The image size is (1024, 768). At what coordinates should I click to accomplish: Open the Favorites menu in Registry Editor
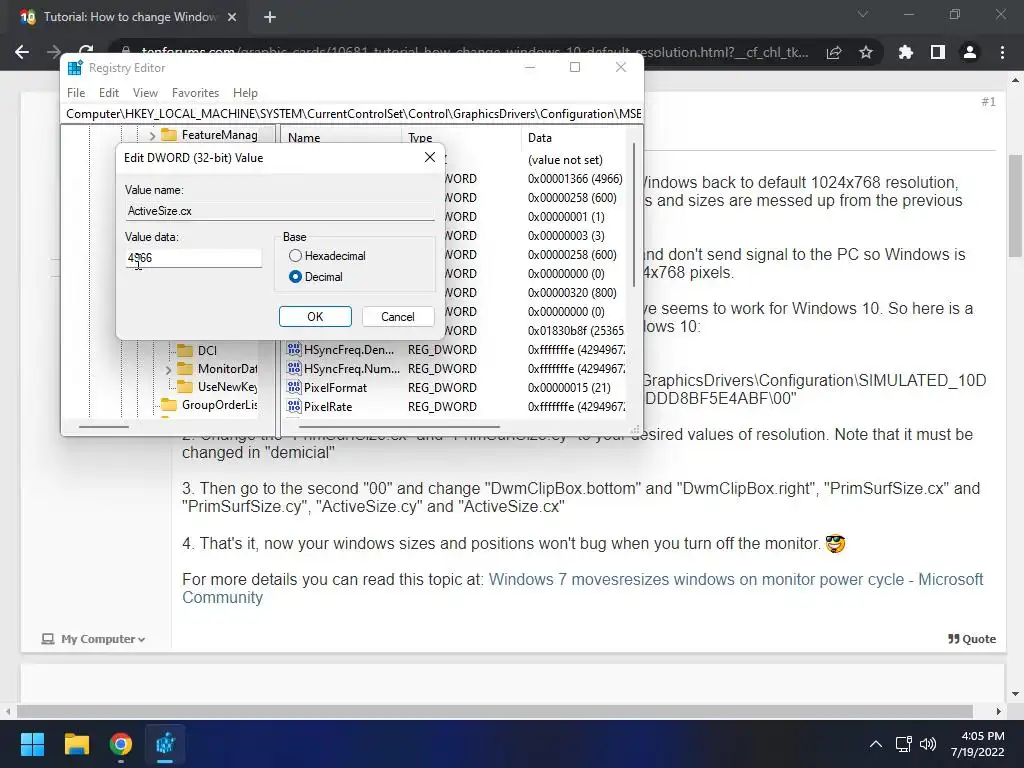click(195, 93)
